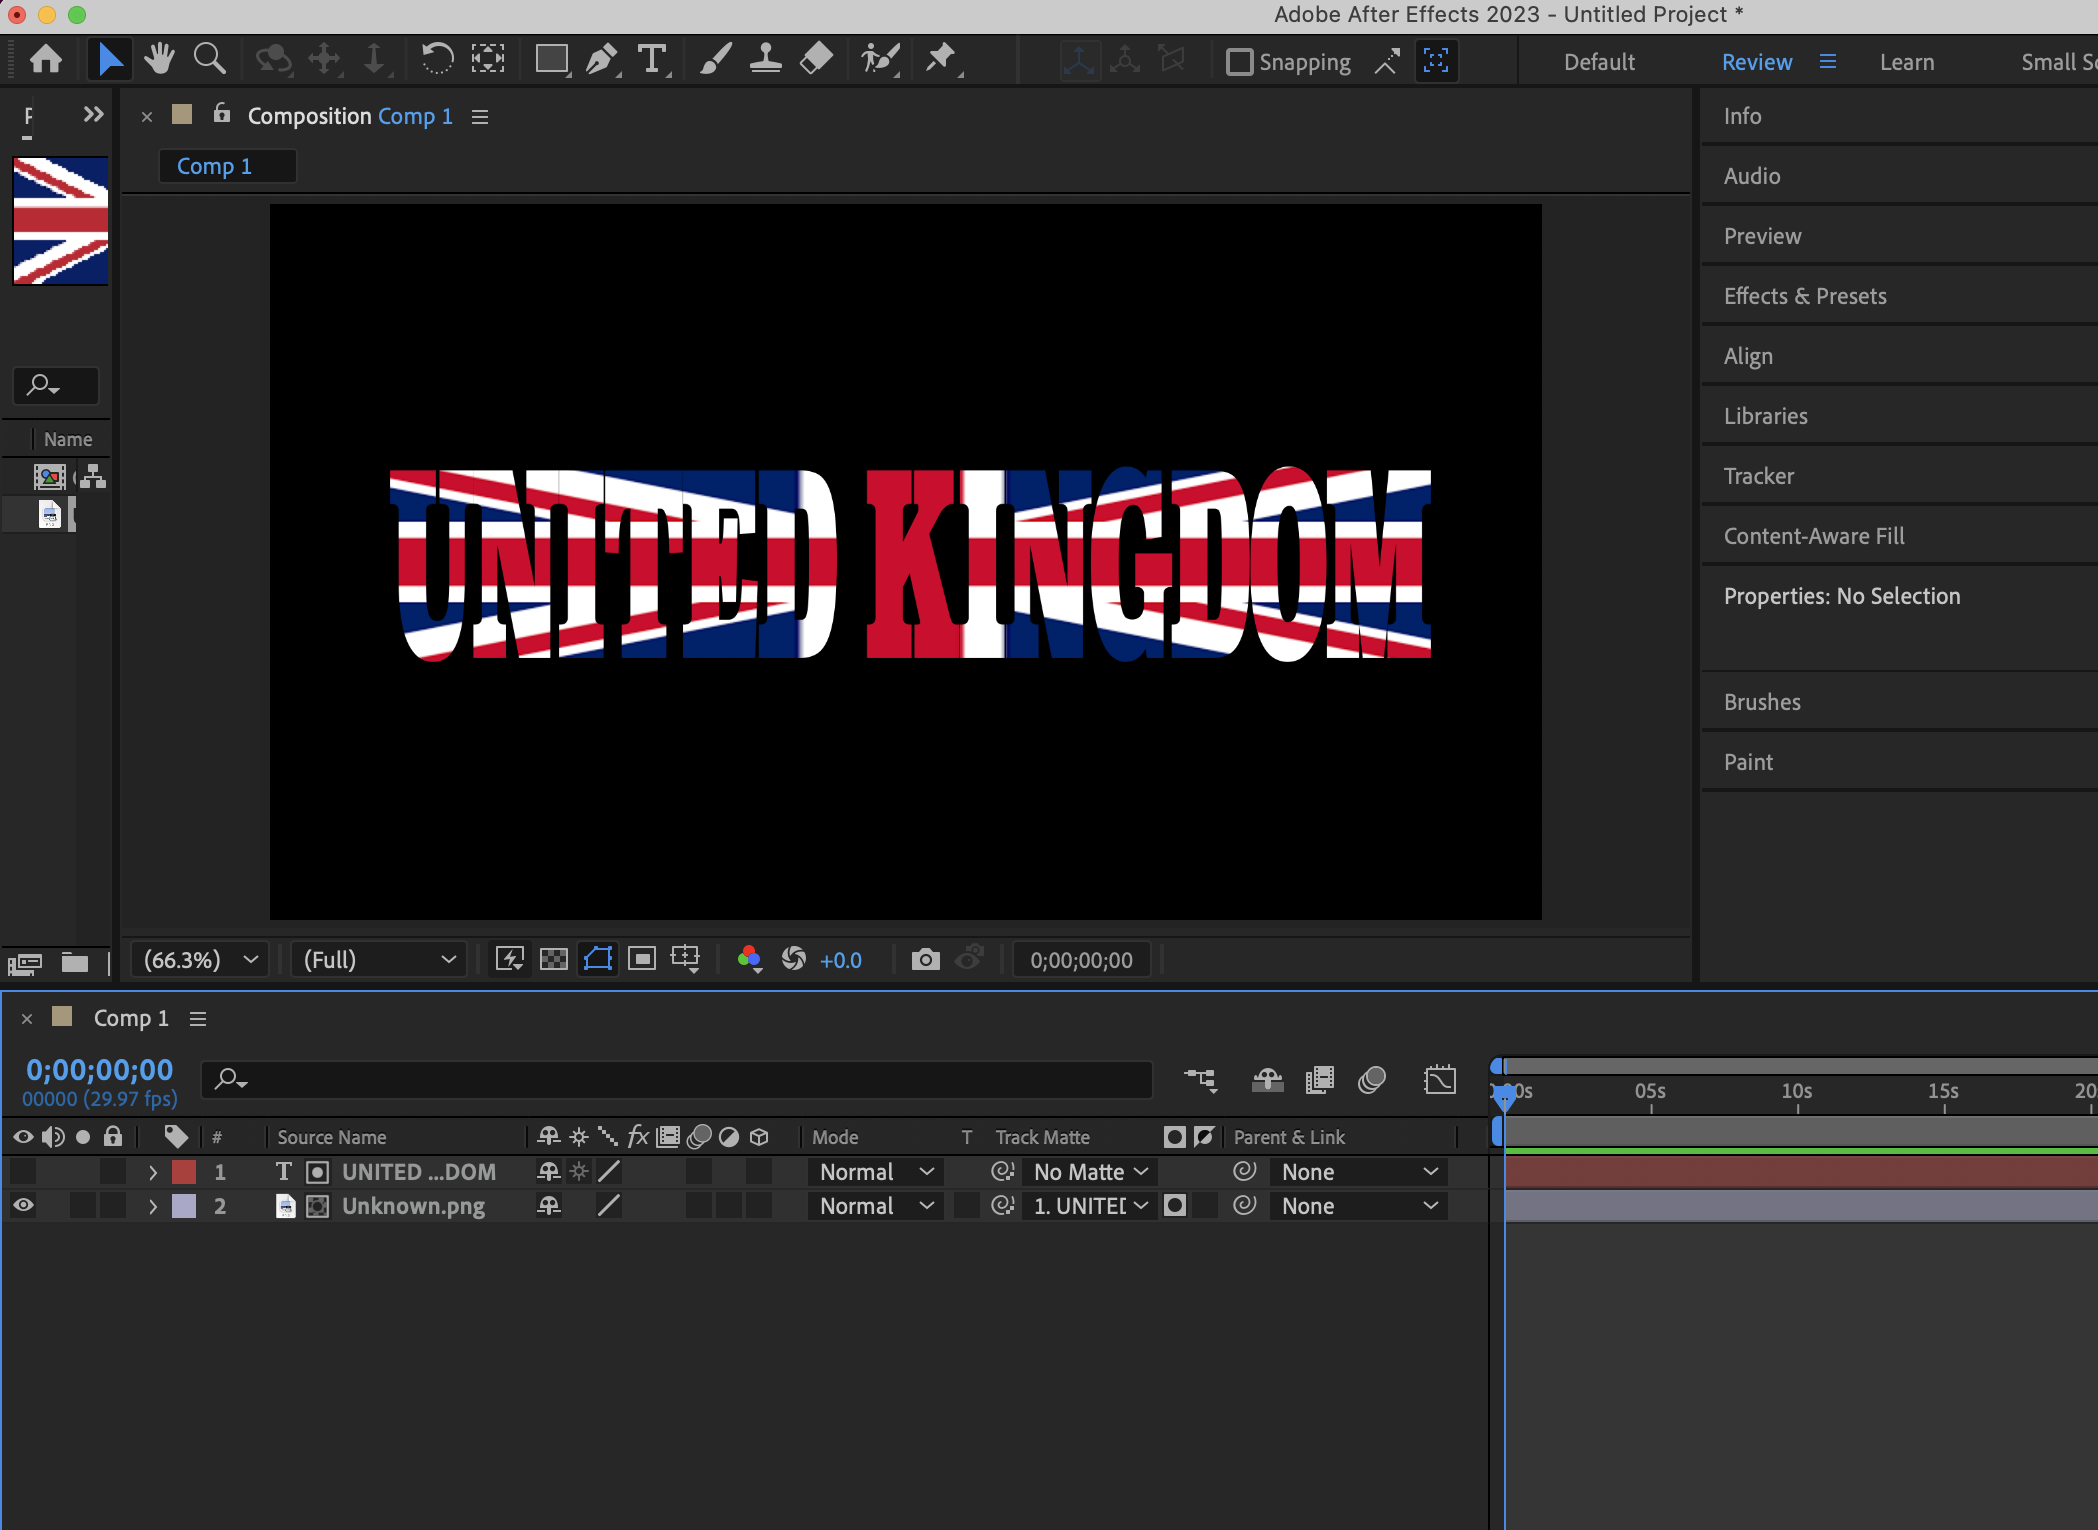Select the Horizontal Type tool
The image size is (2098, 1530).
tap(652, 60)
